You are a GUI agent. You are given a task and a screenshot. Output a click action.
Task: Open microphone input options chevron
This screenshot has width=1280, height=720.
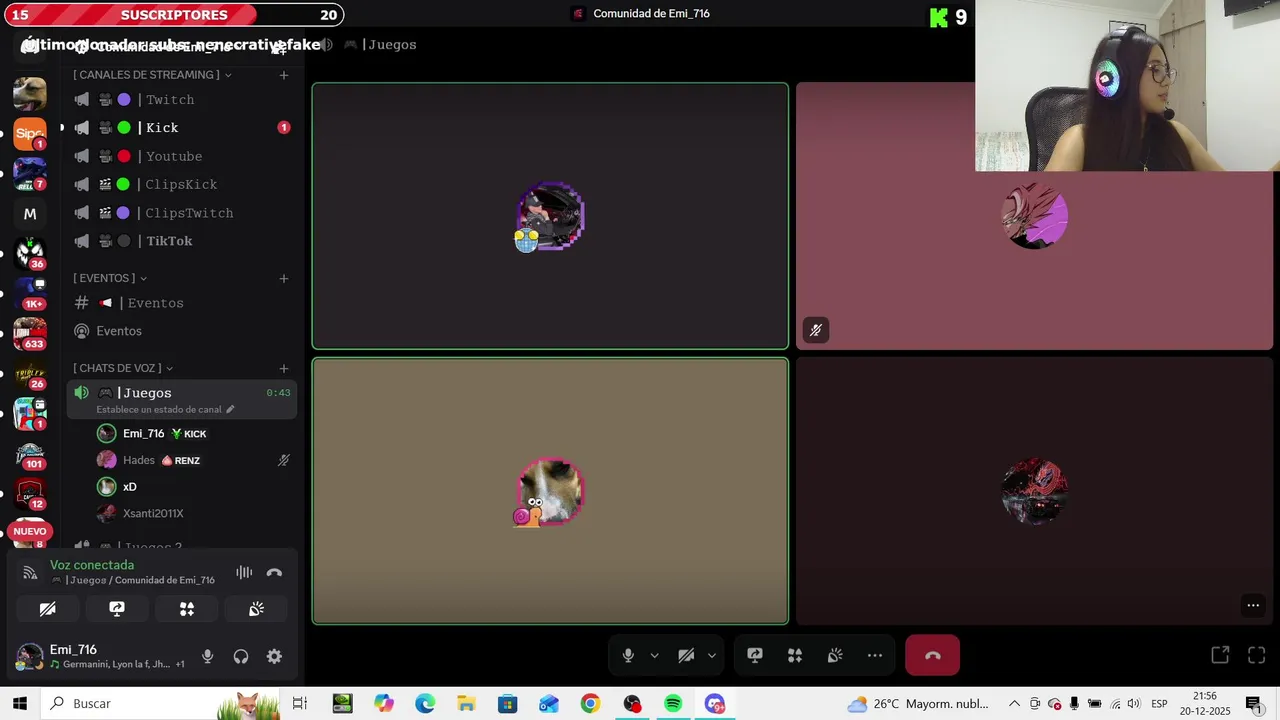click(x=654, y=656)
